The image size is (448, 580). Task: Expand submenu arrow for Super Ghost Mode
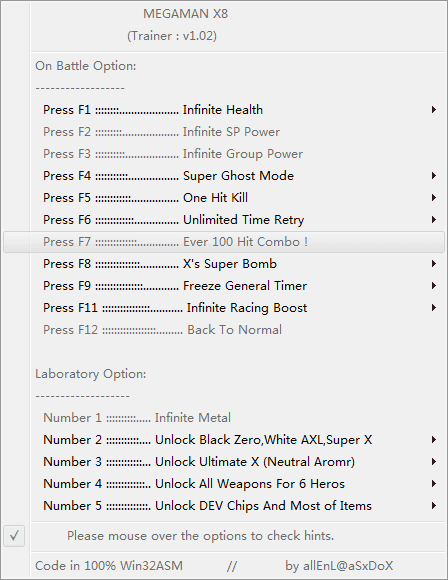click(x=434, y=176)
